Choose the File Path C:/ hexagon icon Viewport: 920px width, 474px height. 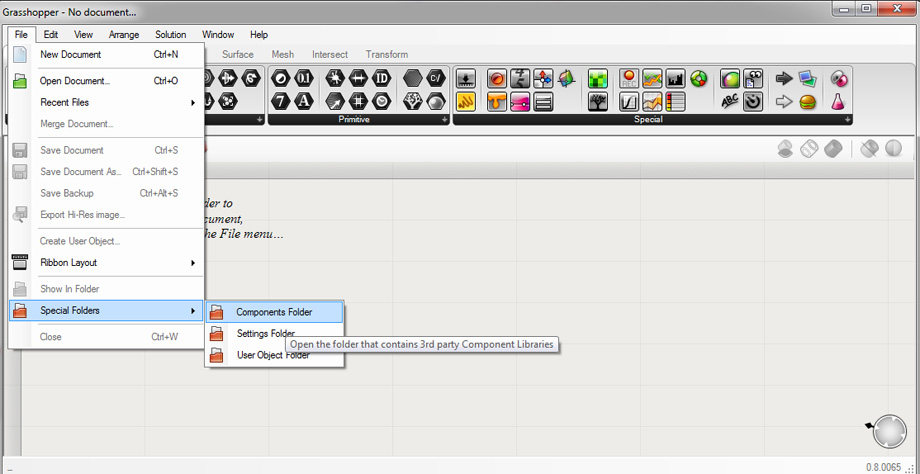tap(435, 78)
